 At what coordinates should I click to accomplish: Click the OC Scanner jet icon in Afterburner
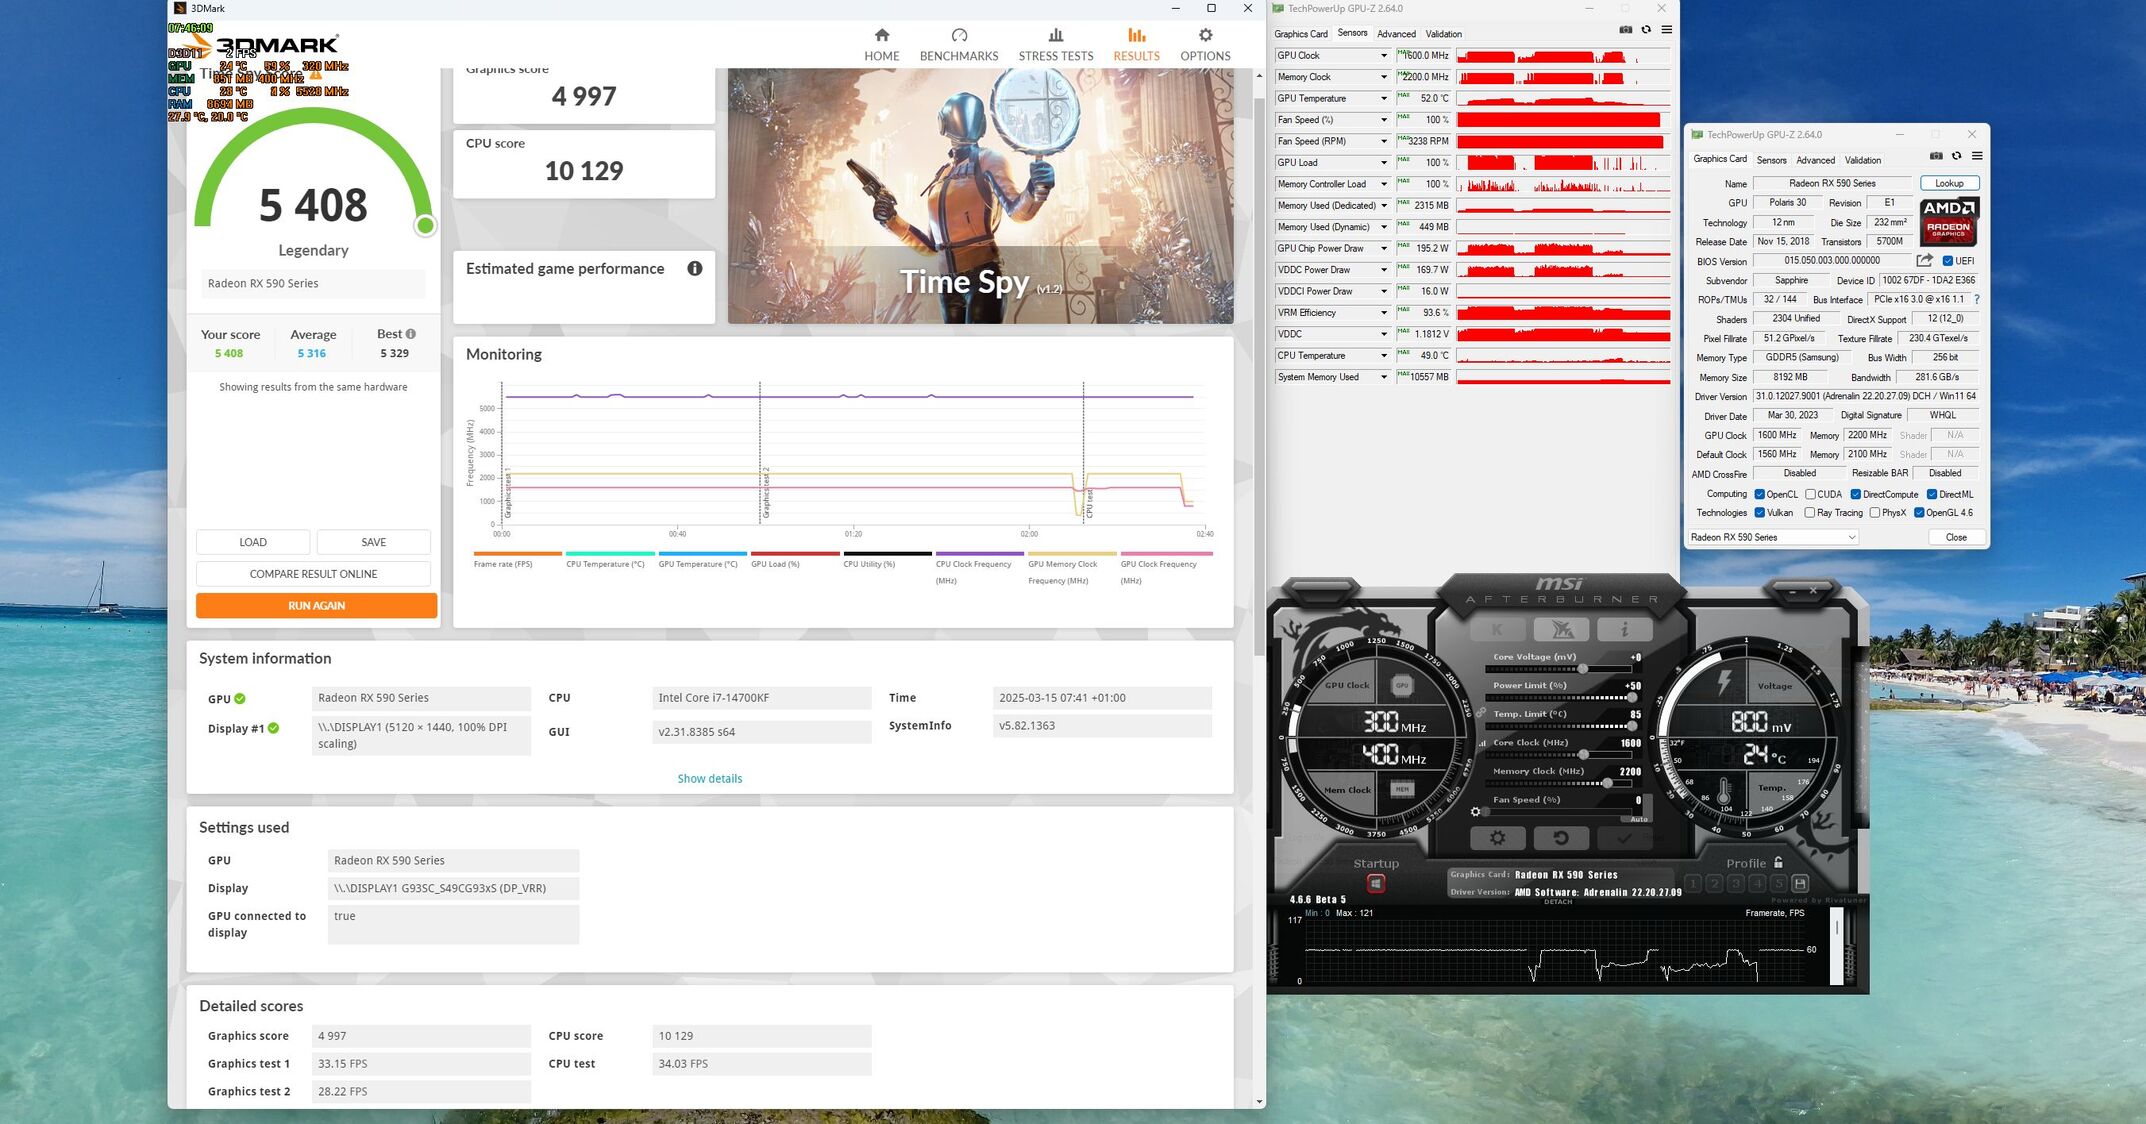pyautogui.click(x=1561, y=629)
